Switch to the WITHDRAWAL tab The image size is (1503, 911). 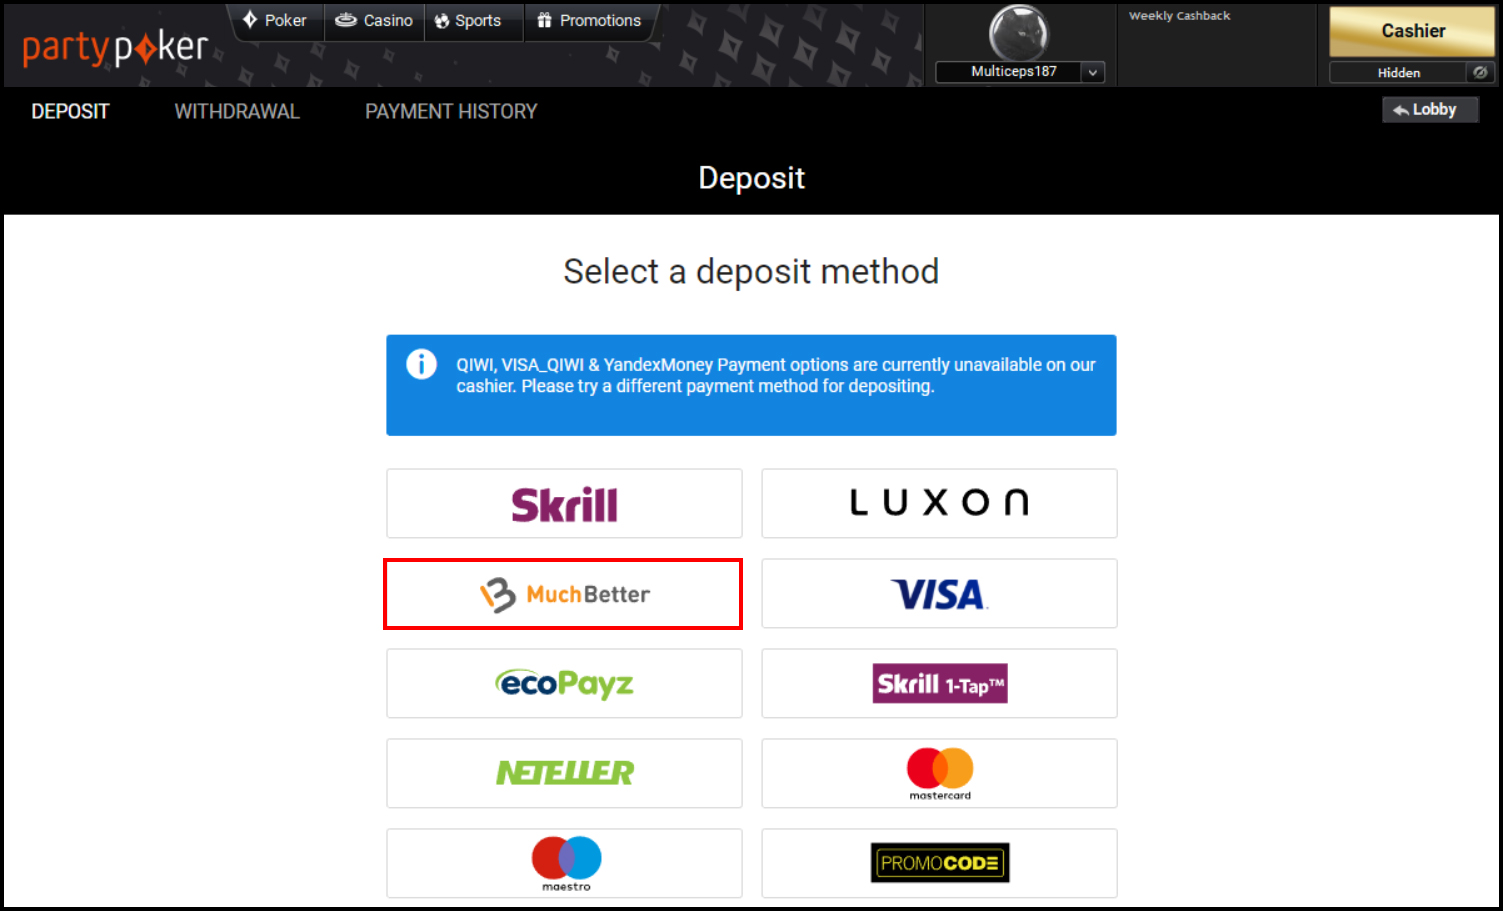[237, 112]
